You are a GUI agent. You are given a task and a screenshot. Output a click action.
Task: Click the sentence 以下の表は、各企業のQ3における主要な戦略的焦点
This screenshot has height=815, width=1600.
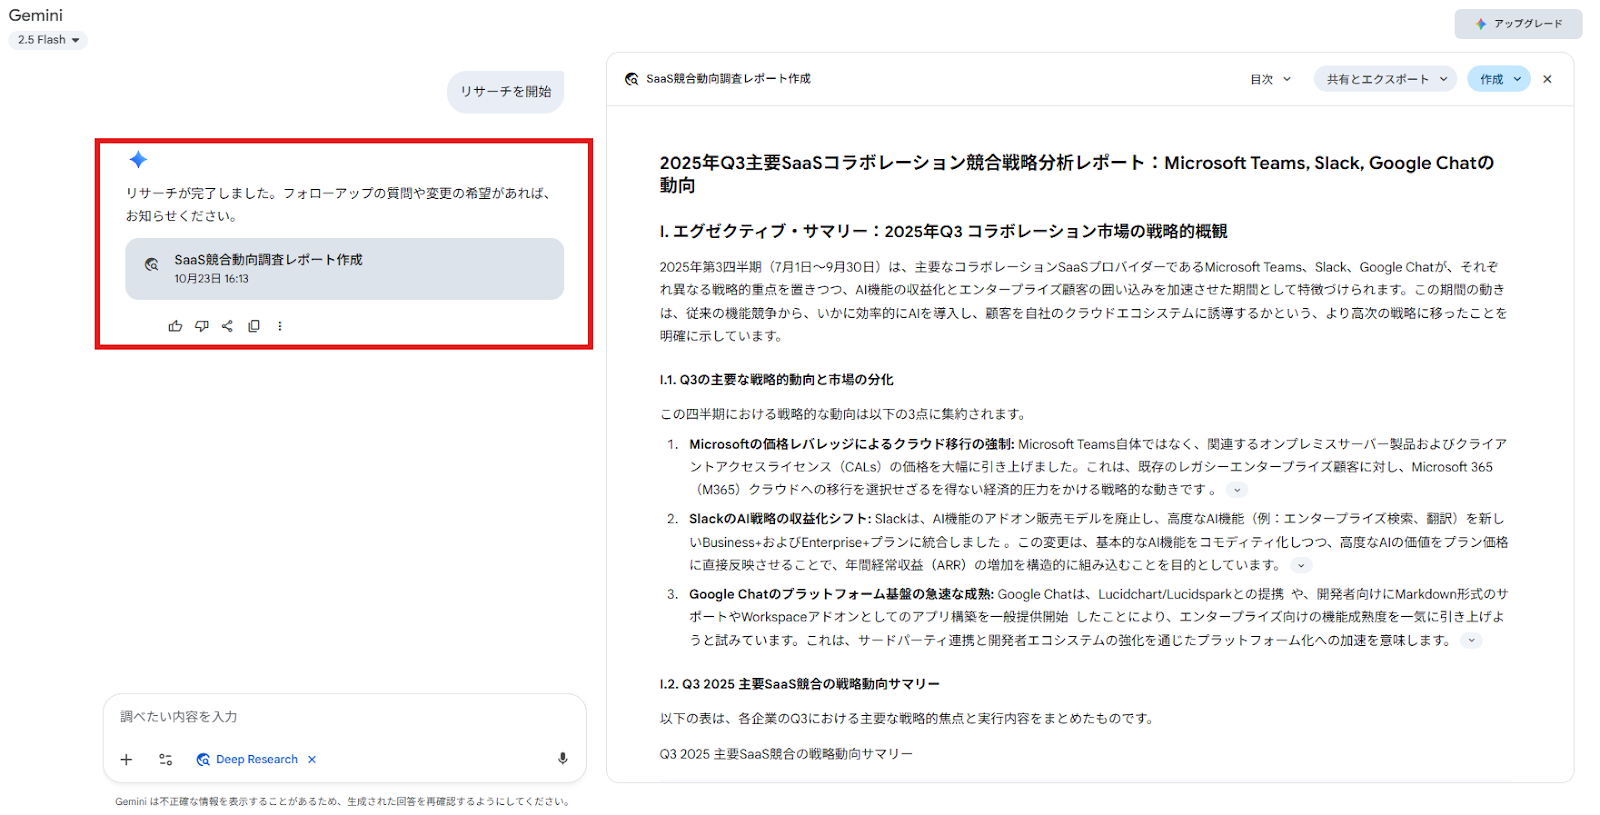pyautogui.click(x=908, y=718)
